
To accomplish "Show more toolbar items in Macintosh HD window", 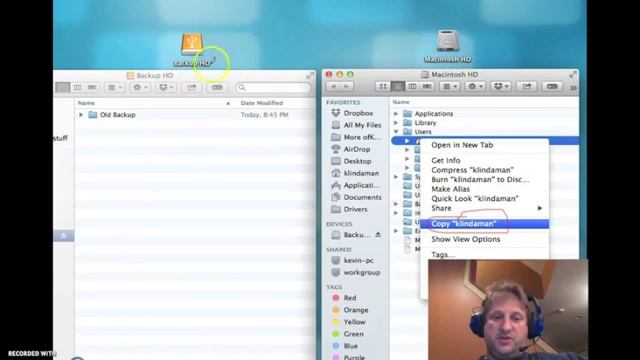I will tap(573, 87).
